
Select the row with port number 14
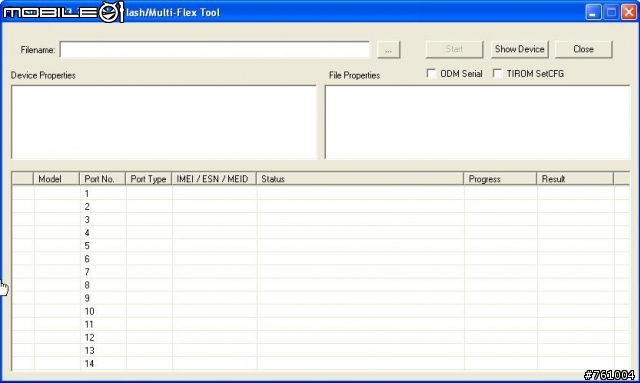click(321, 363)
